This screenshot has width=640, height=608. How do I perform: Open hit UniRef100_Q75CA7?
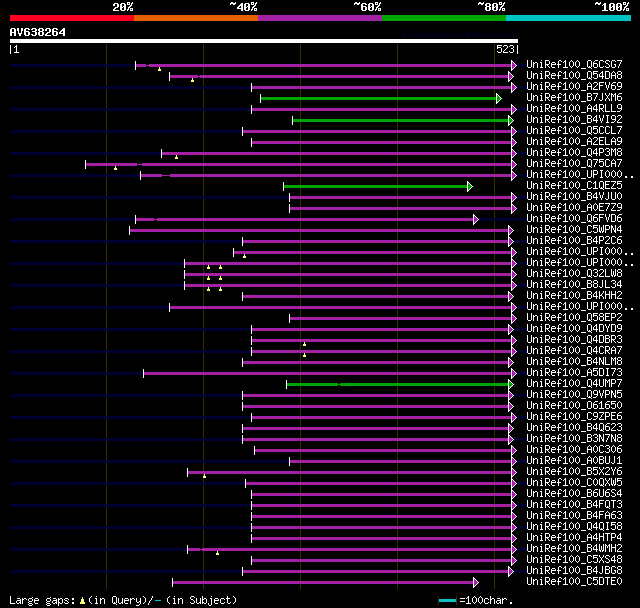coord(574,164)
